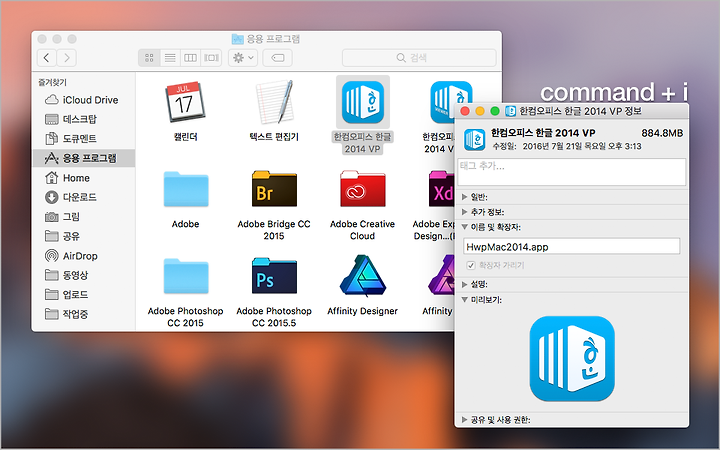Click the 884.8MB size text
This screenshot has height=450, width=720.
[662, 133]
